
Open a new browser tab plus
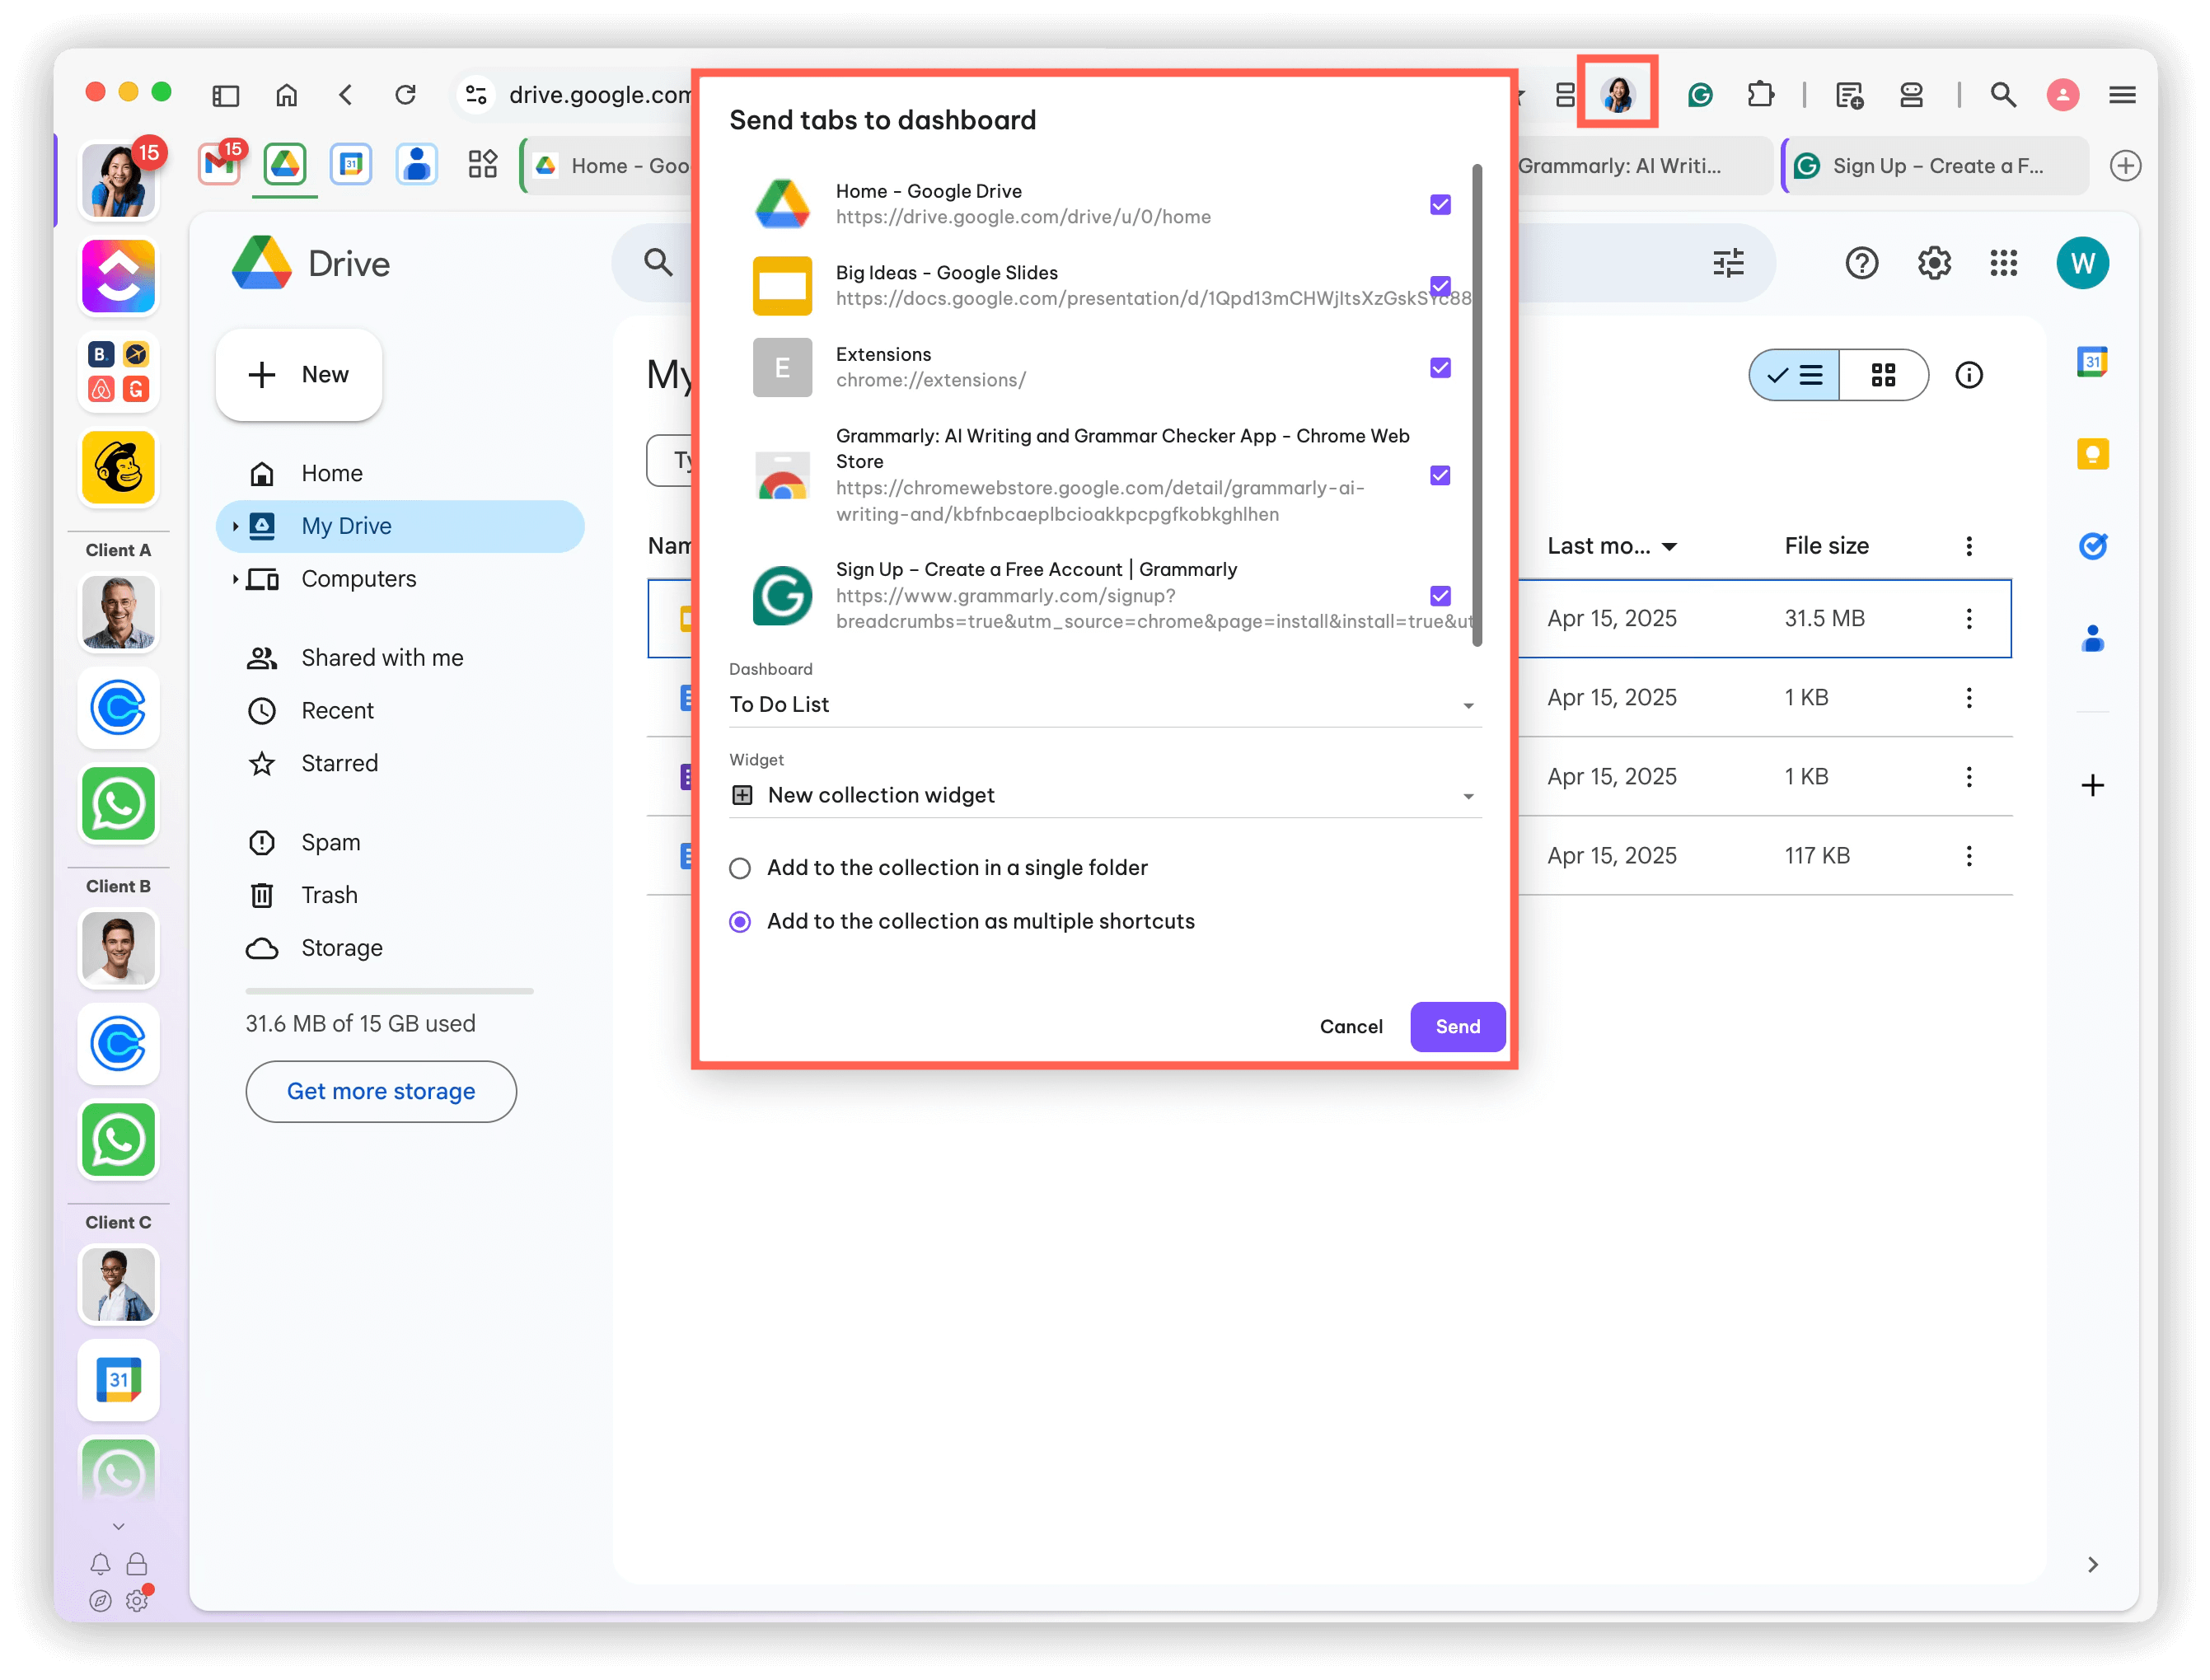pos(2124,166)
